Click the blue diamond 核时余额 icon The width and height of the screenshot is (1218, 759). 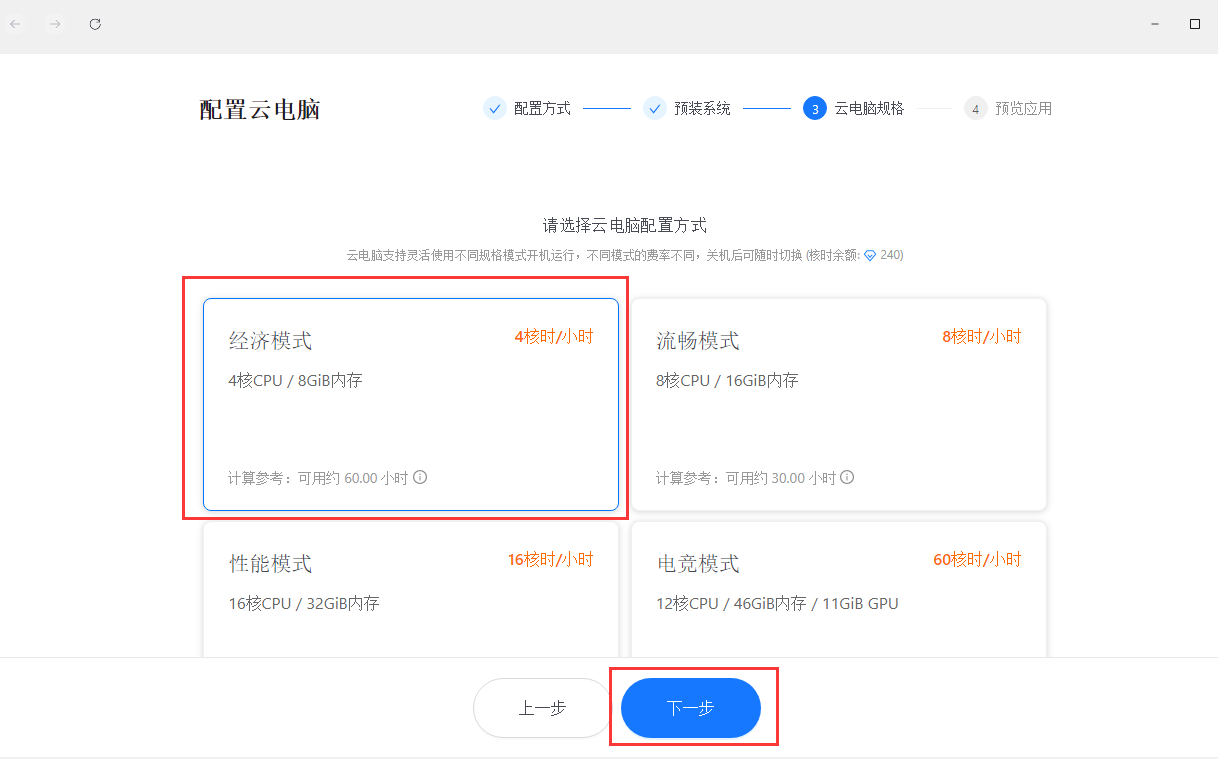869,256
